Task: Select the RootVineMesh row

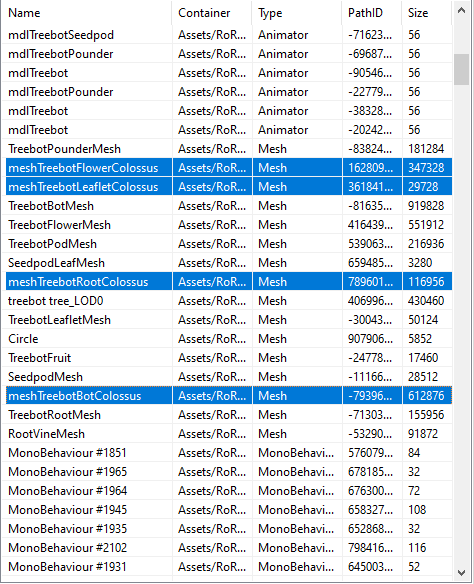Action: pyautogui.click(x=227, y=434)
